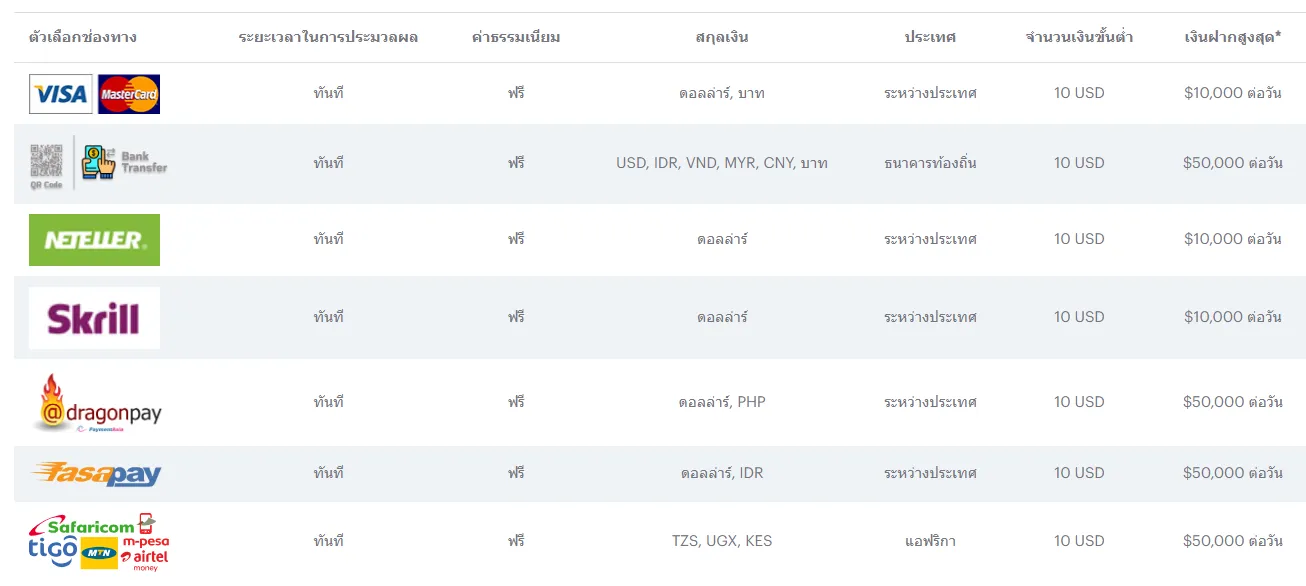The height and width of the screenshot is (586, 1306).
Task: Choose the yellow MTN logo
Action: (99, 553)
